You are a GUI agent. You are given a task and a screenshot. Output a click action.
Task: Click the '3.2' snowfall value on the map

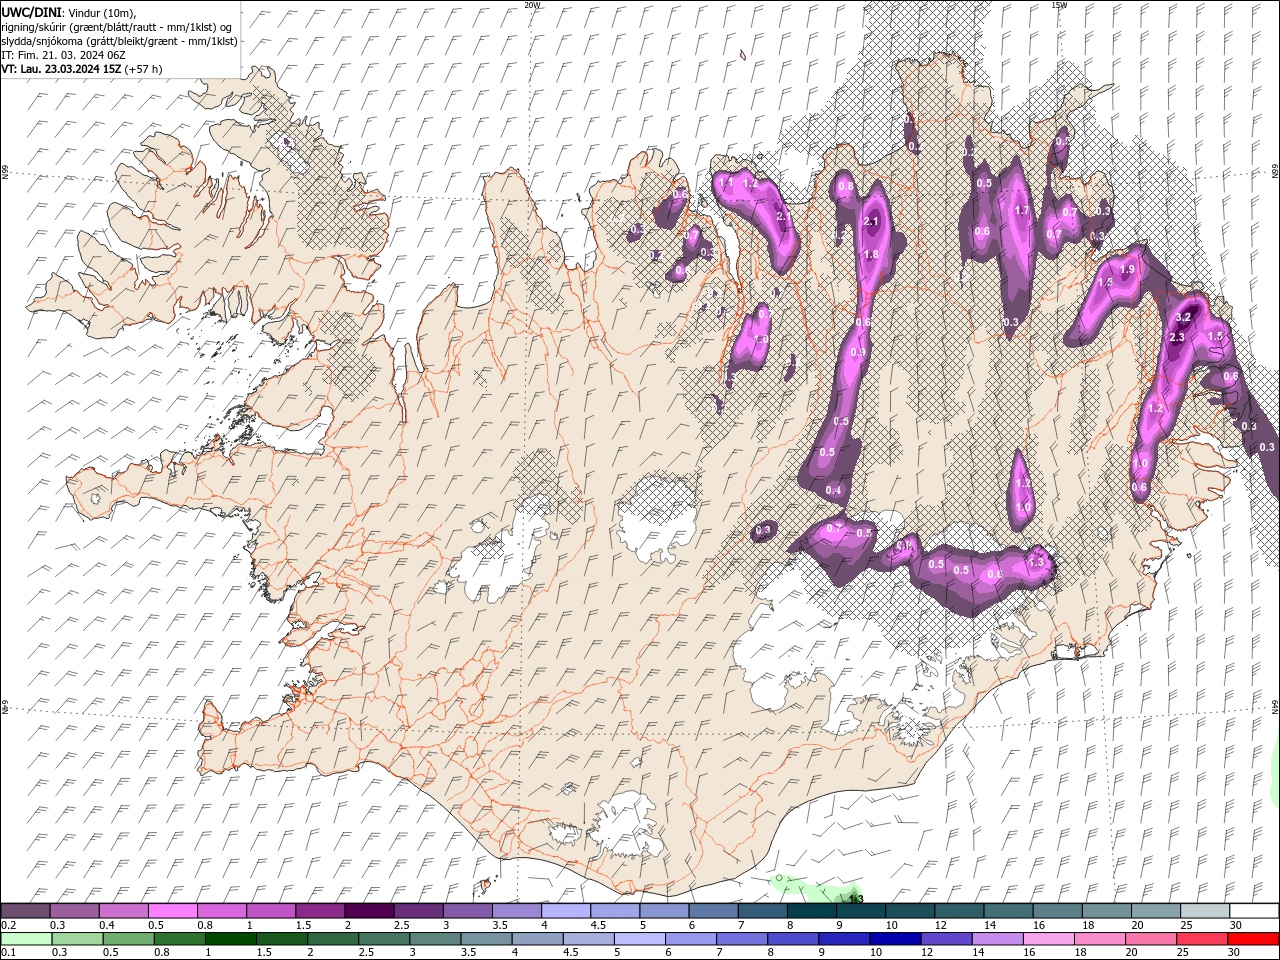tap(1184, 317)
